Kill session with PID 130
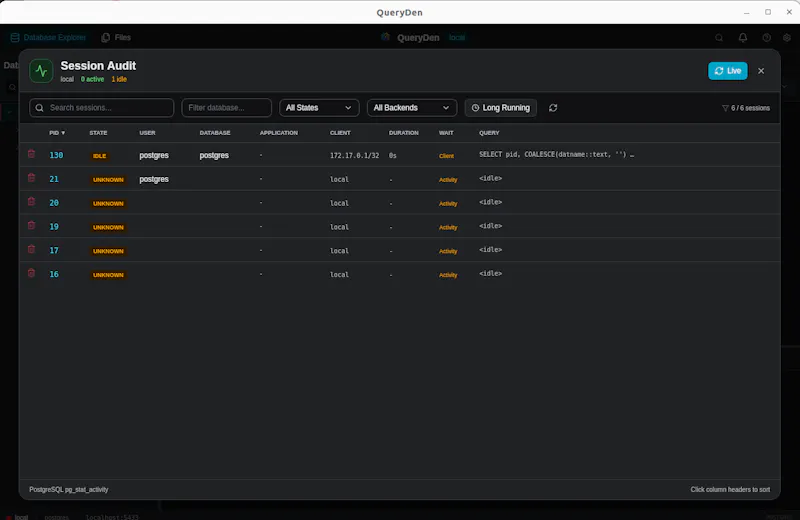The image size is (800, 520). 31,154
